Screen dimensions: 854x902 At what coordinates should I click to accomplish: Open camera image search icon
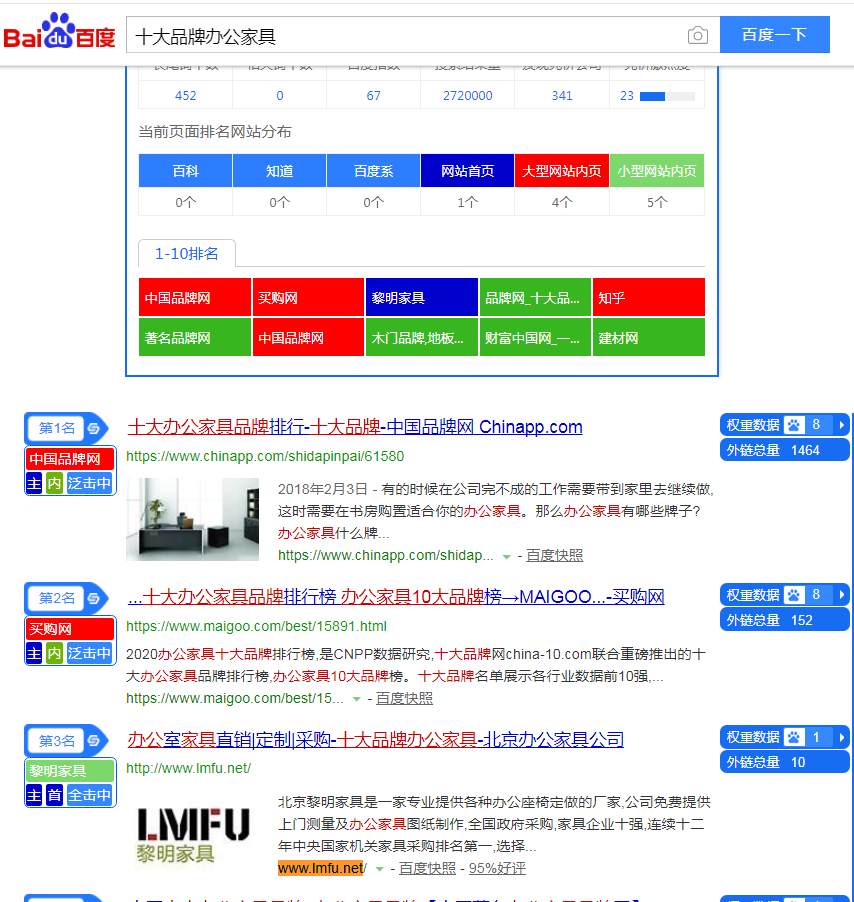pyautogui.click(x=697, y=35)
